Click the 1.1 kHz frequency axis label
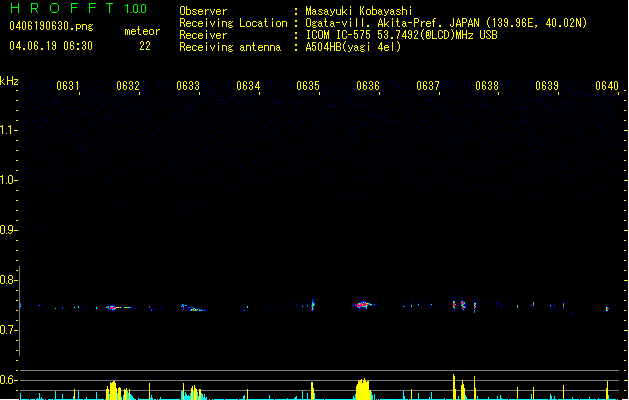This screenshot has height=400, width=629. point(8,130)
